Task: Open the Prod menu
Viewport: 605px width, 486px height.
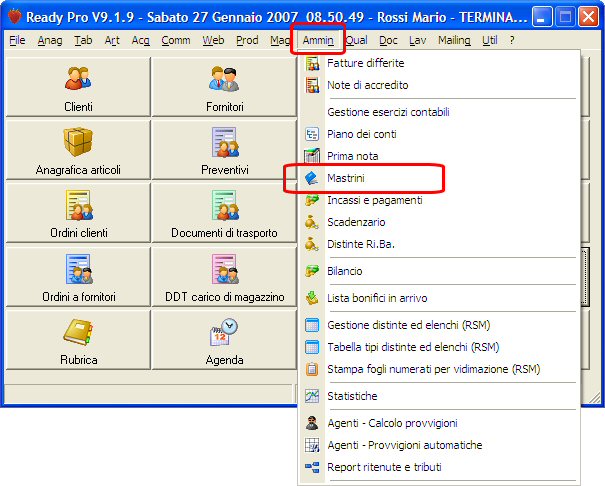Action: (247, 40)
